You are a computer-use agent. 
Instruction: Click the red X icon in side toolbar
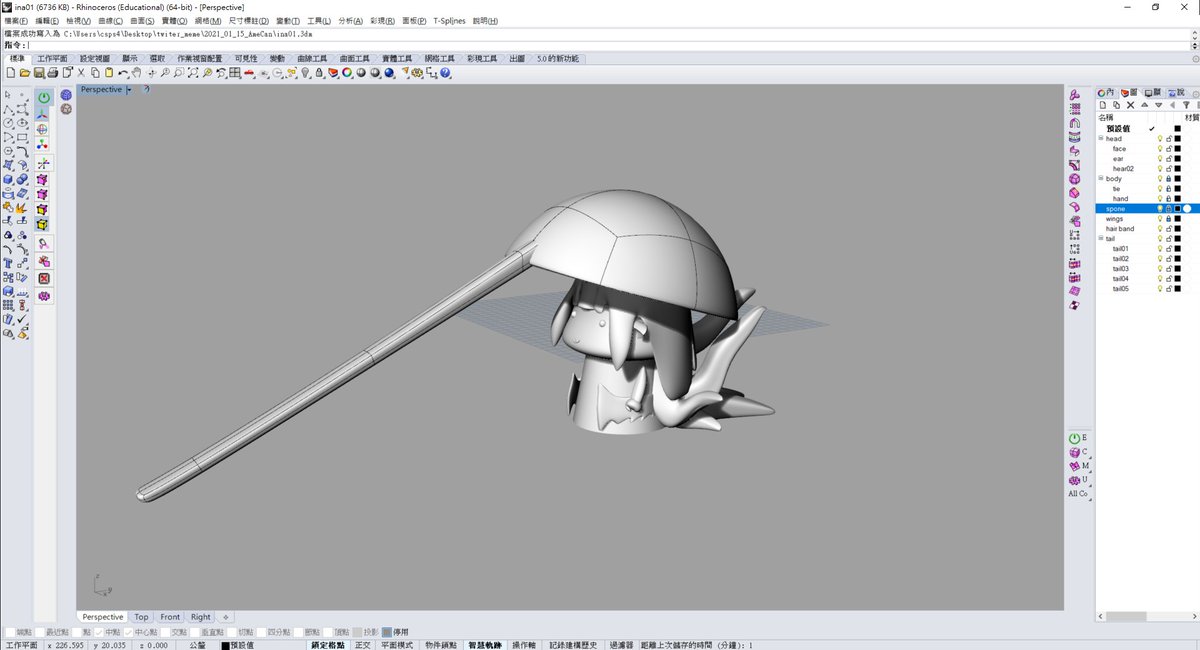44,278
